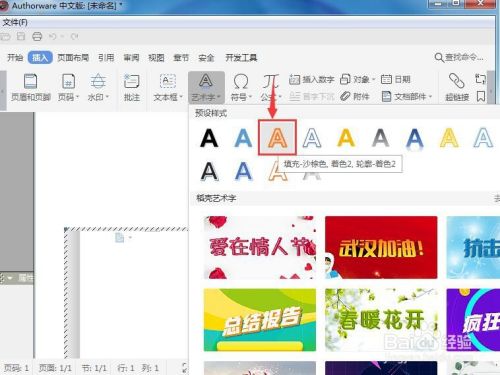Click the undo arrow icon
This screenshot has height=375, width=500.
coord(53,36)
